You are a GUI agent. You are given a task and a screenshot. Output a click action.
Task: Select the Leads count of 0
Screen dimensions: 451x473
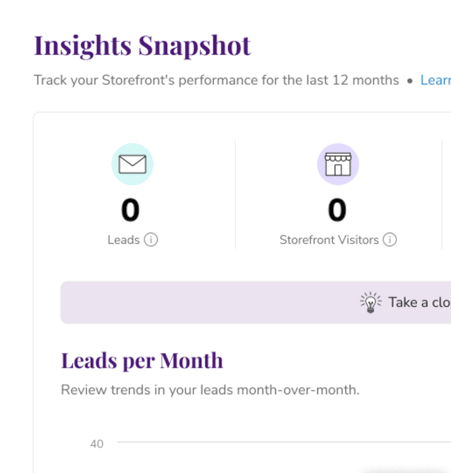click(x=130, y=210)
